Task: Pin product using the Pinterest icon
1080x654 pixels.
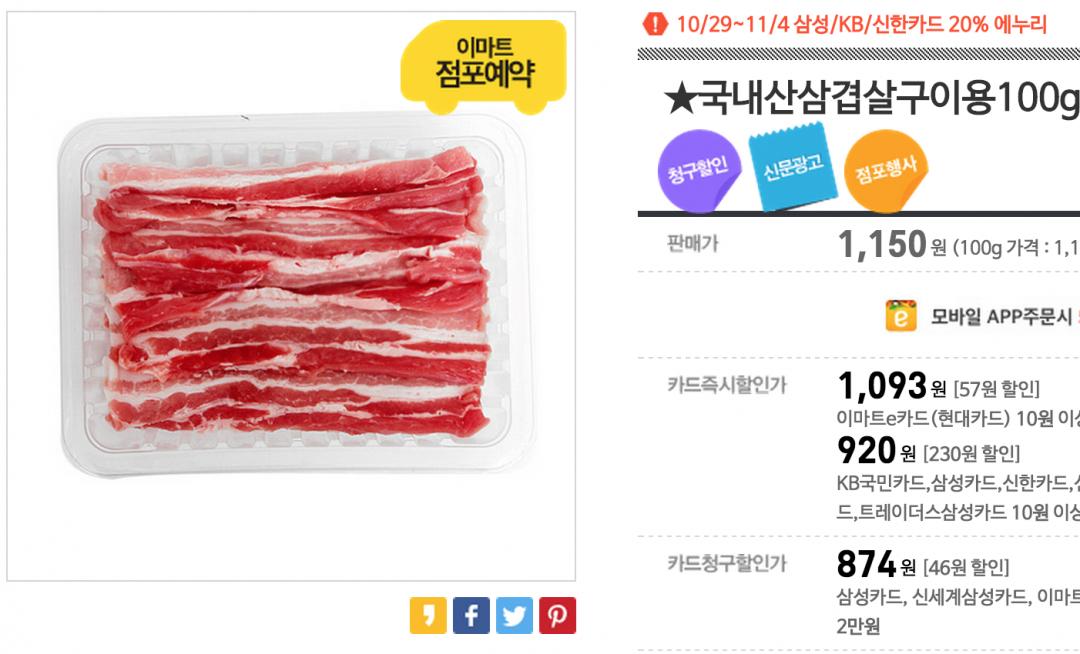Action: coord(557,615)
